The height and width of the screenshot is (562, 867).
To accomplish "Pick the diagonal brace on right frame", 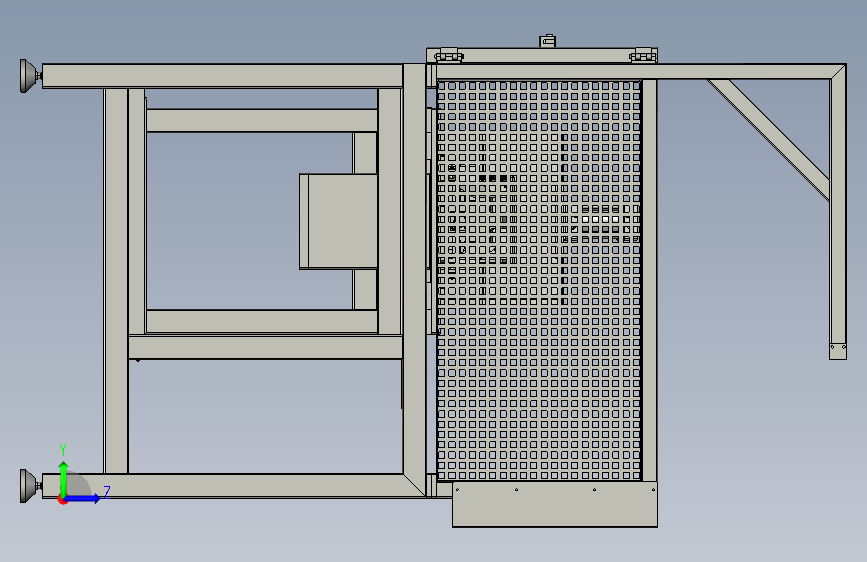I will [769, 140].
